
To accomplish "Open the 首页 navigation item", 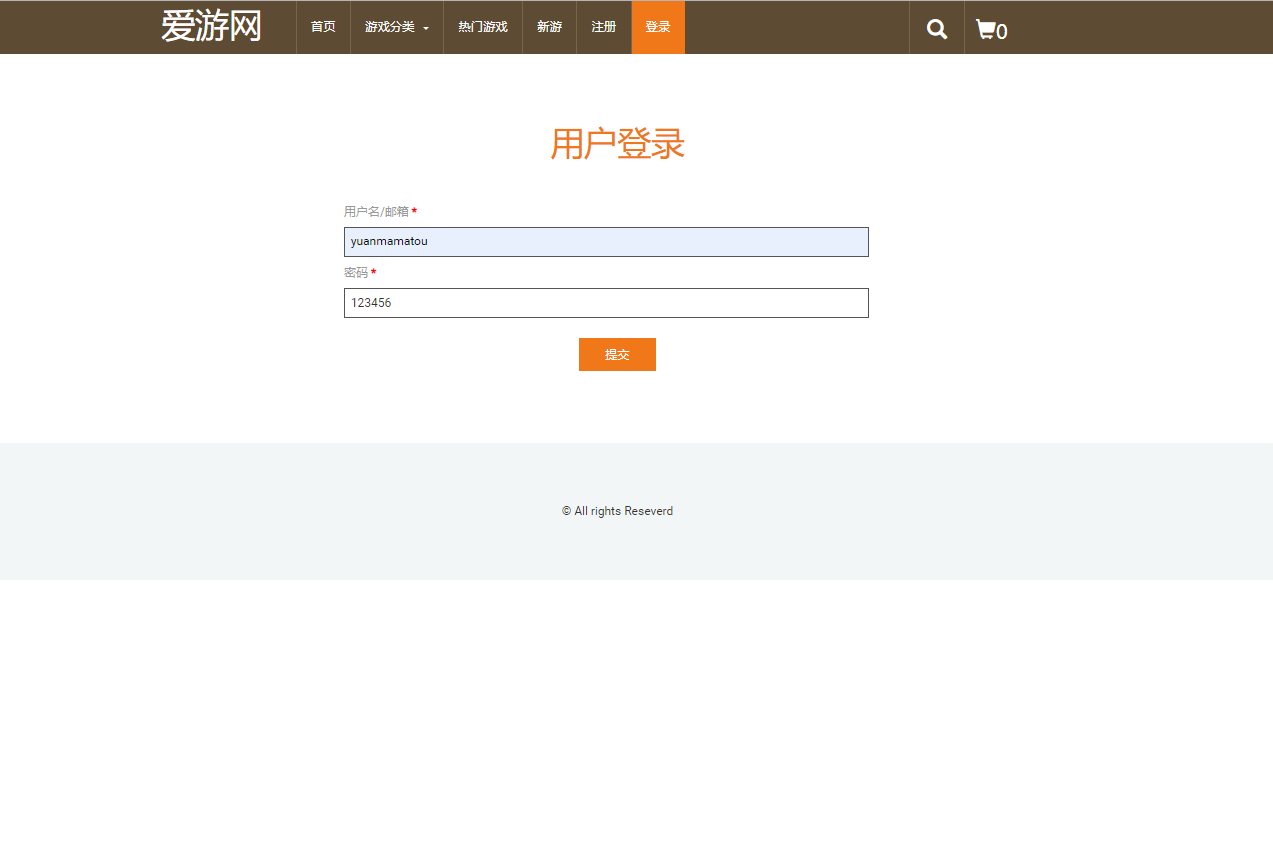I will (x=322, y=27).
